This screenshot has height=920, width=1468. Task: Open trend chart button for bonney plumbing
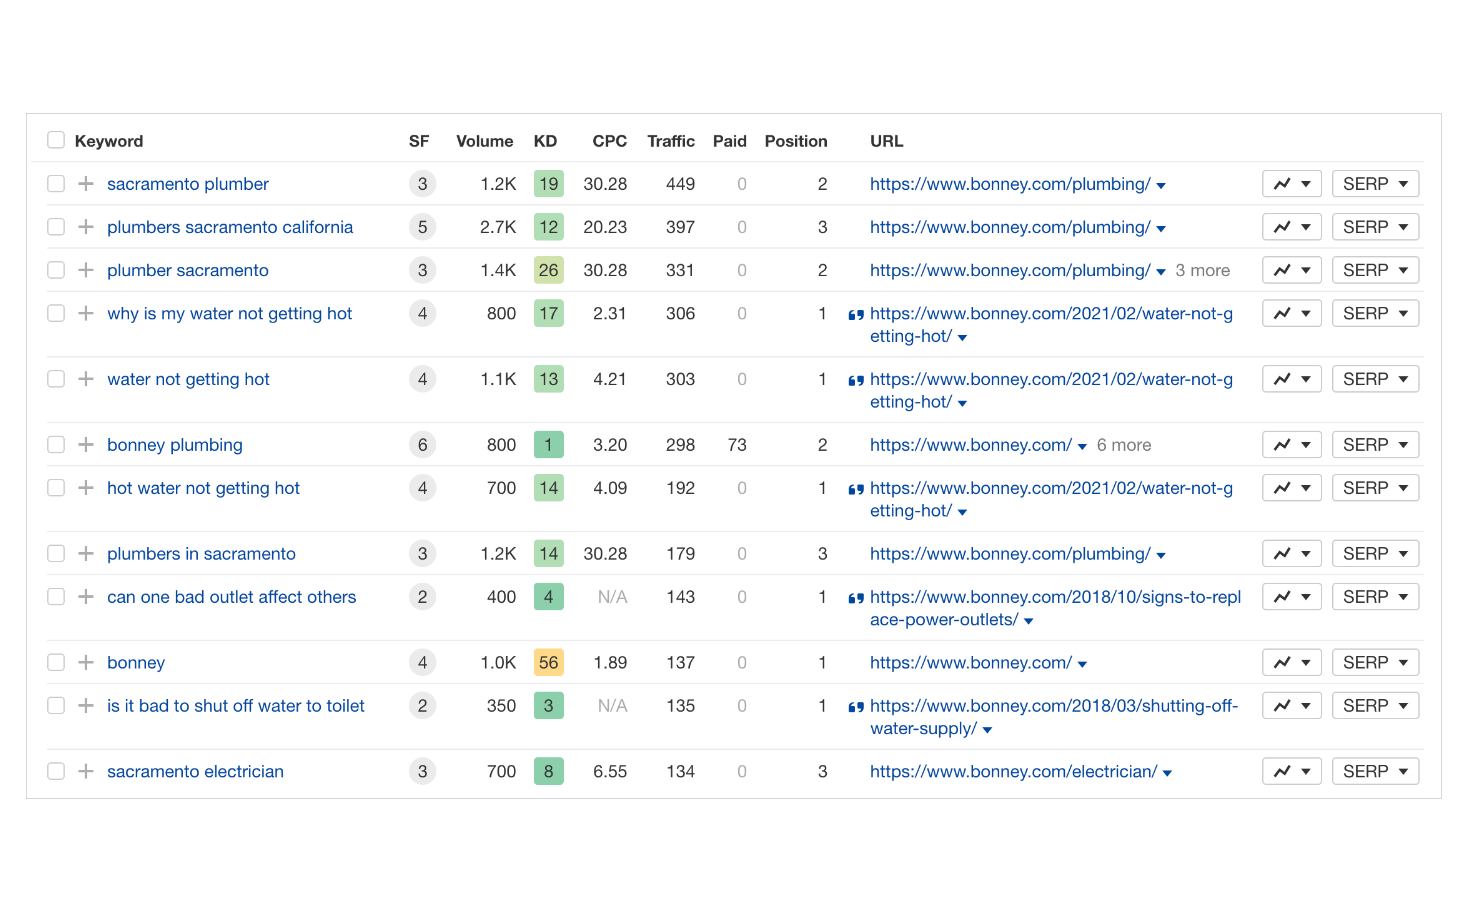pos(1292,445)
